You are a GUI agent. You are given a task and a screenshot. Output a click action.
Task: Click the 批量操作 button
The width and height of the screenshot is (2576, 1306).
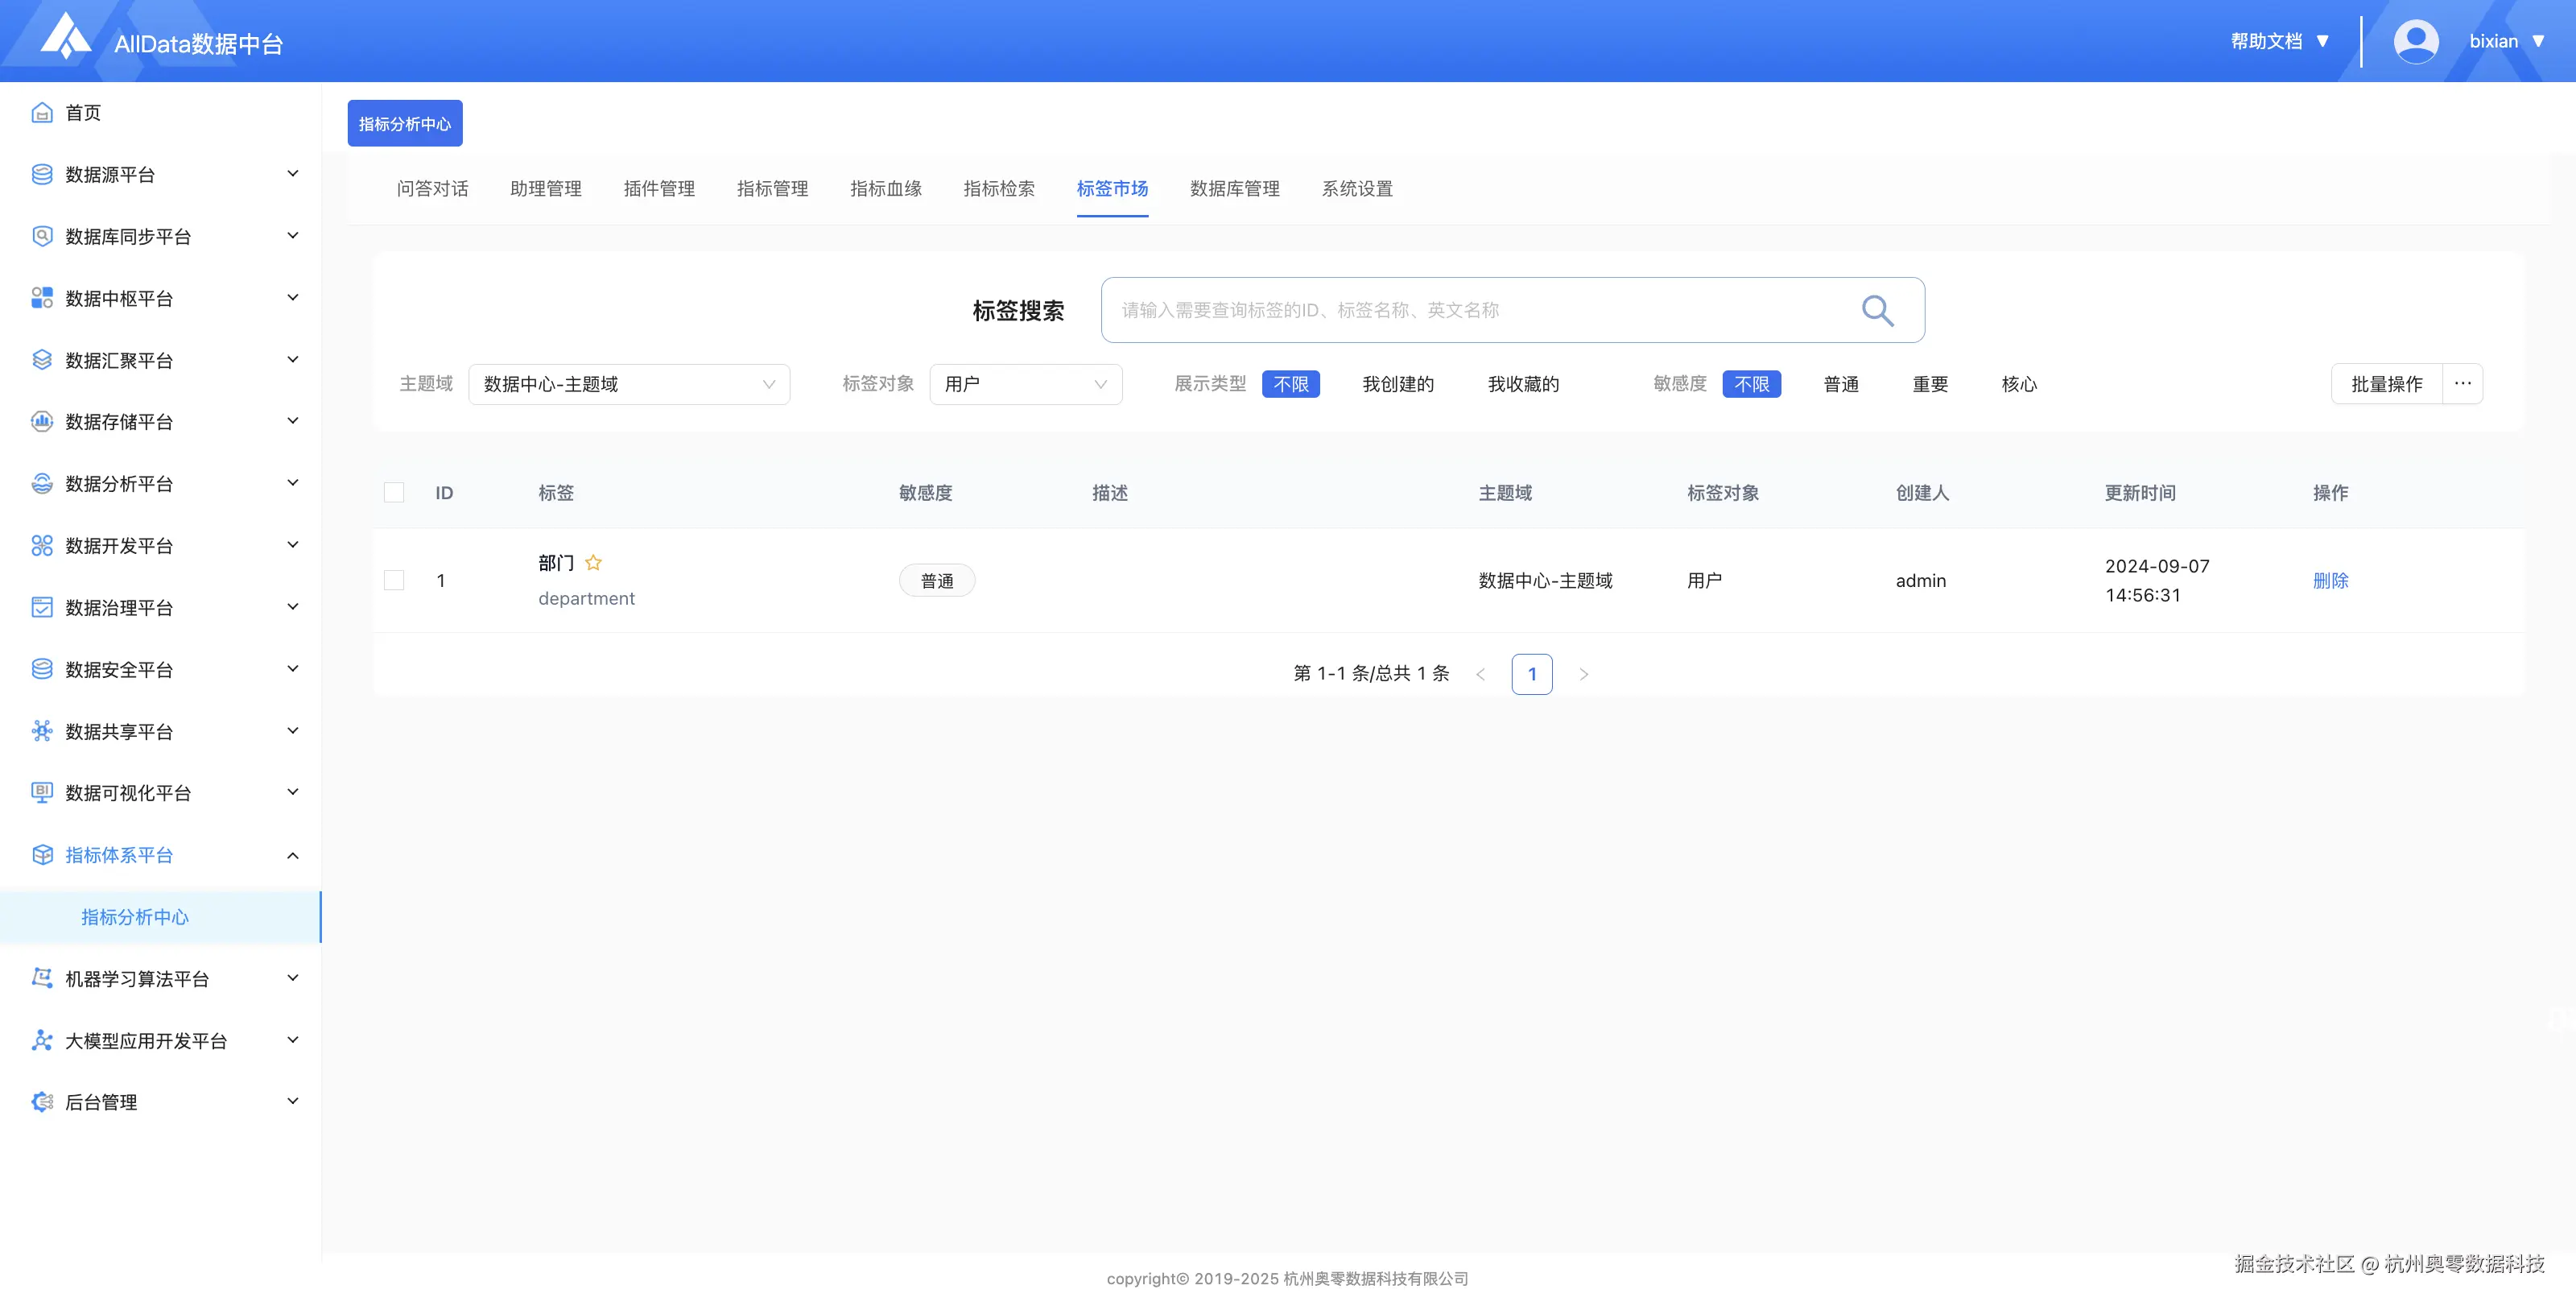(x=2386, y=384)
